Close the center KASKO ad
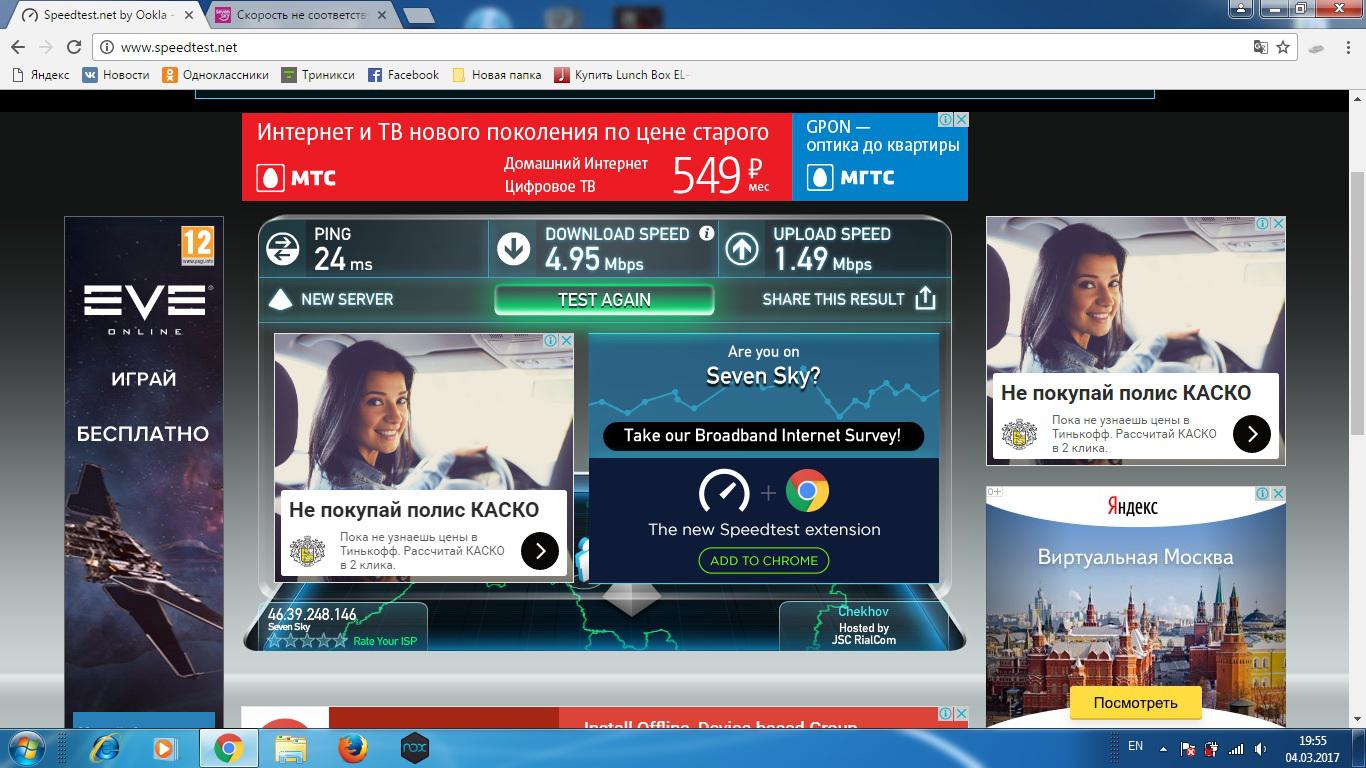 pos(566,340)
